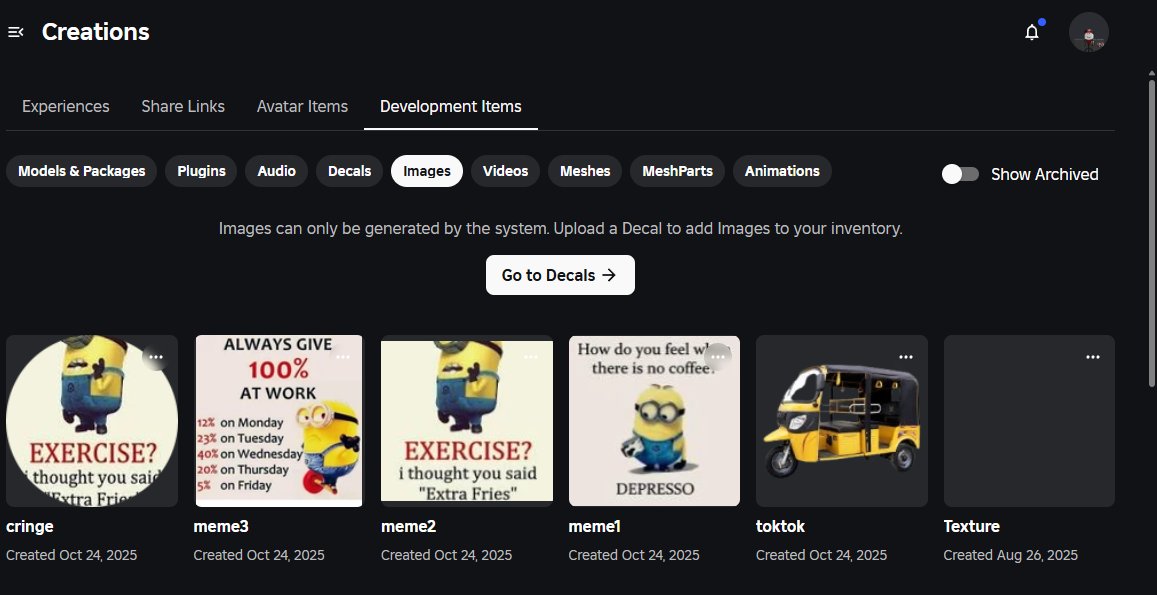Click the cringe item name
Screen dimensions: 1157x595
point(30,527)
